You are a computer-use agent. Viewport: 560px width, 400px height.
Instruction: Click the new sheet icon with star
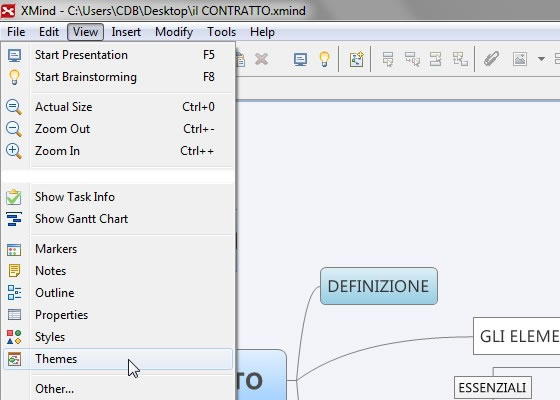click(356, 59)
